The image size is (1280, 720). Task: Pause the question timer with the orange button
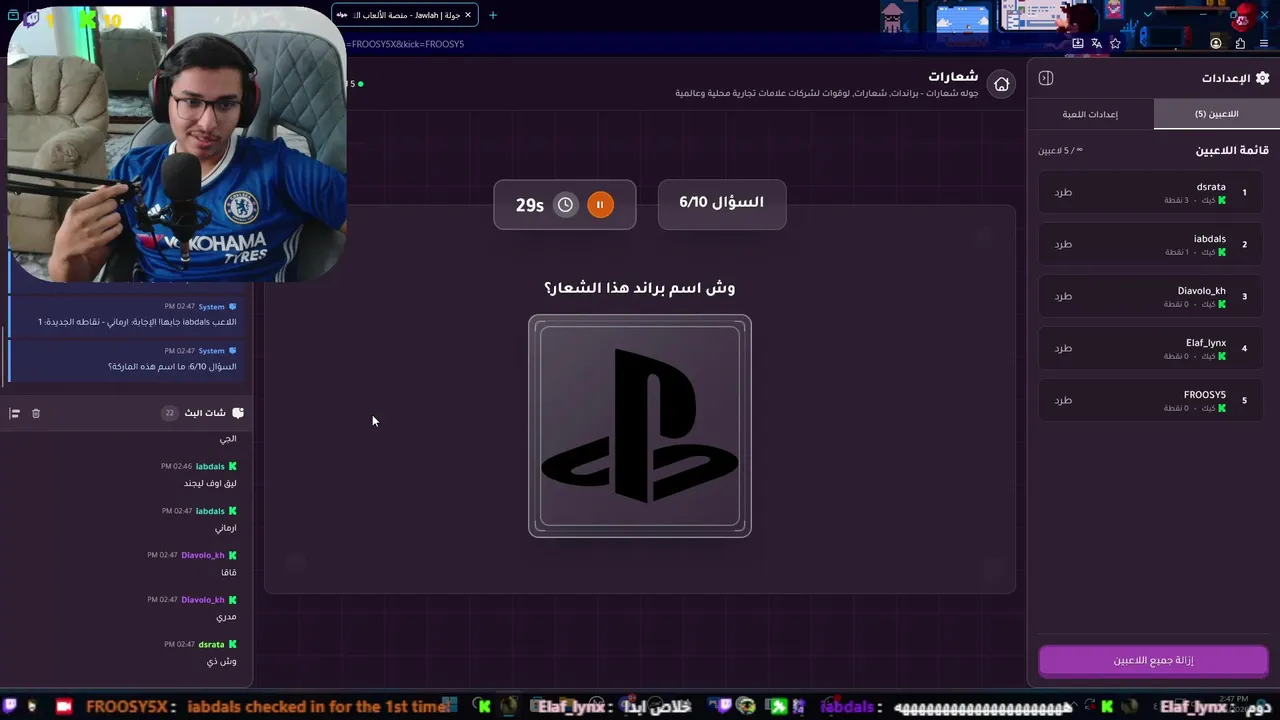click(600, 205)
